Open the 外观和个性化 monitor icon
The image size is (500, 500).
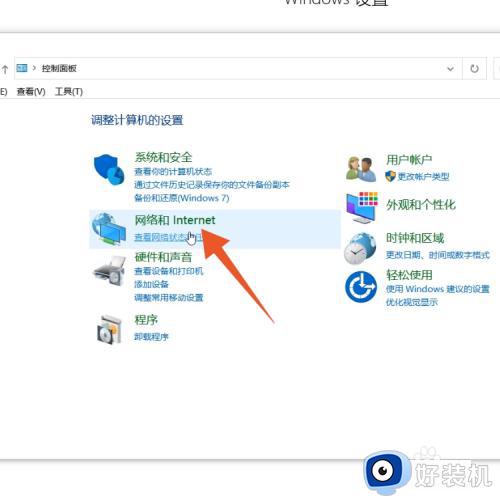coord(362,208)
